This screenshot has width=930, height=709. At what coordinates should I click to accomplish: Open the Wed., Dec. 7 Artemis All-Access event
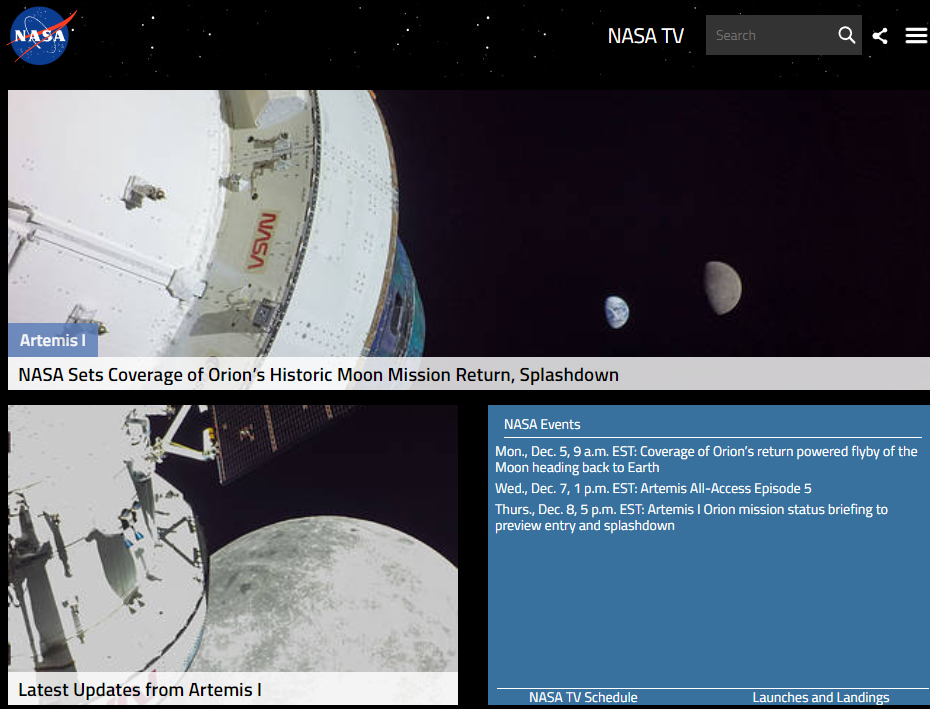653,488
